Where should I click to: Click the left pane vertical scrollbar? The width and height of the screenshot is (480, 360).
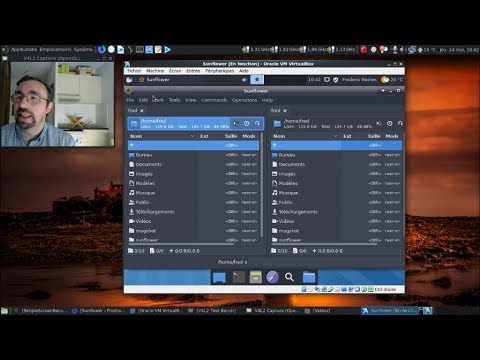pyautogui.click(x=261, y=185)
